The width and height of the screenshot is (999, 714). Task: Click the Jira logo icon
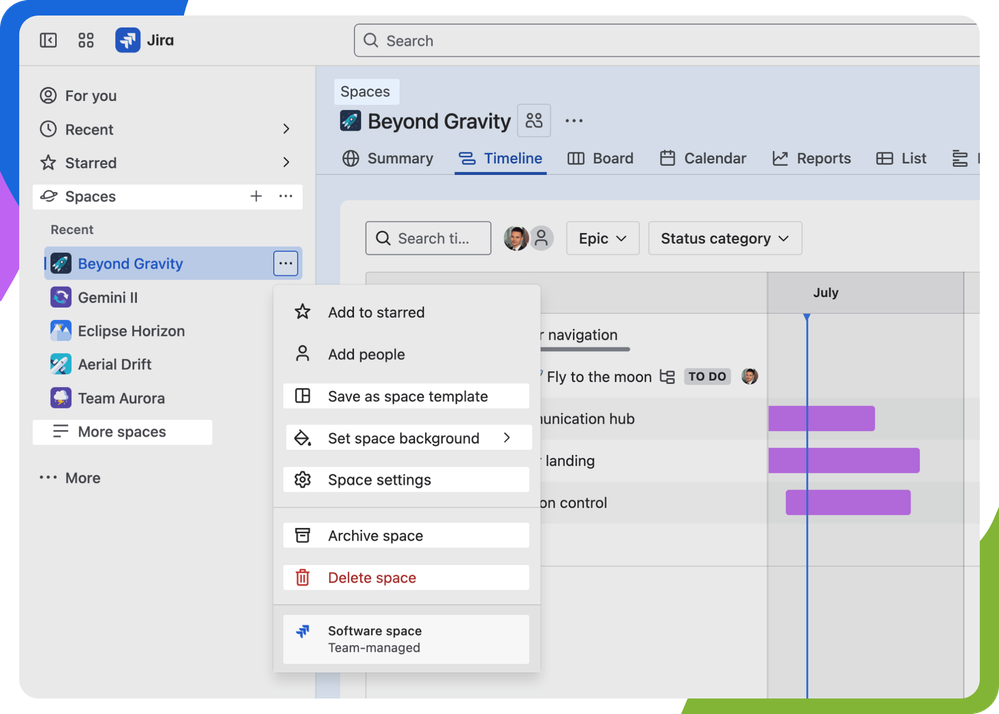[x=127, y=41]
